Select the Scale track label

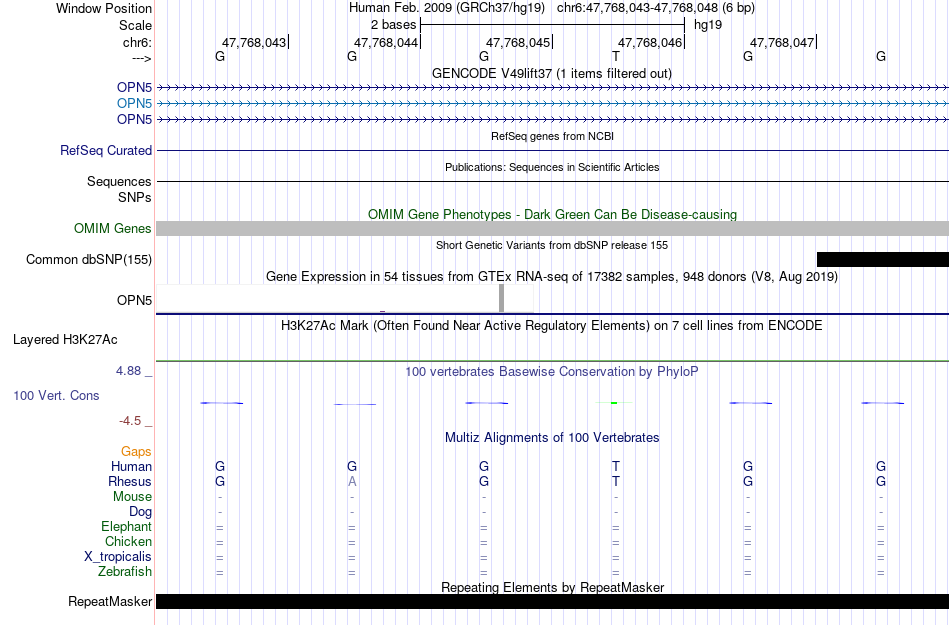tap(135, 25)
